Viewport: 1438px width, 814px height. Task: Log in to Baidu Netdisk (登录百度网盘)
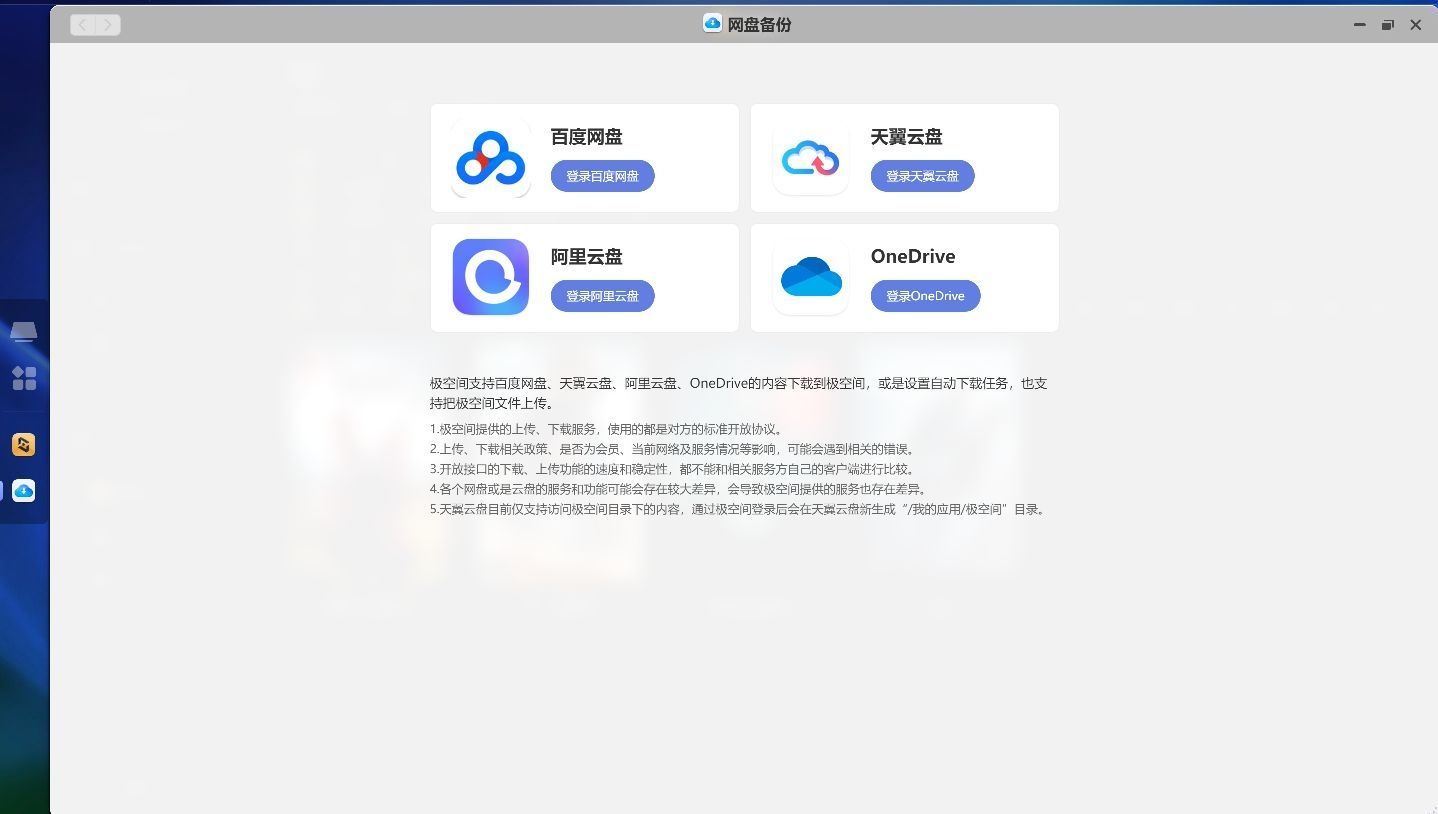click(x=602, y=176)
